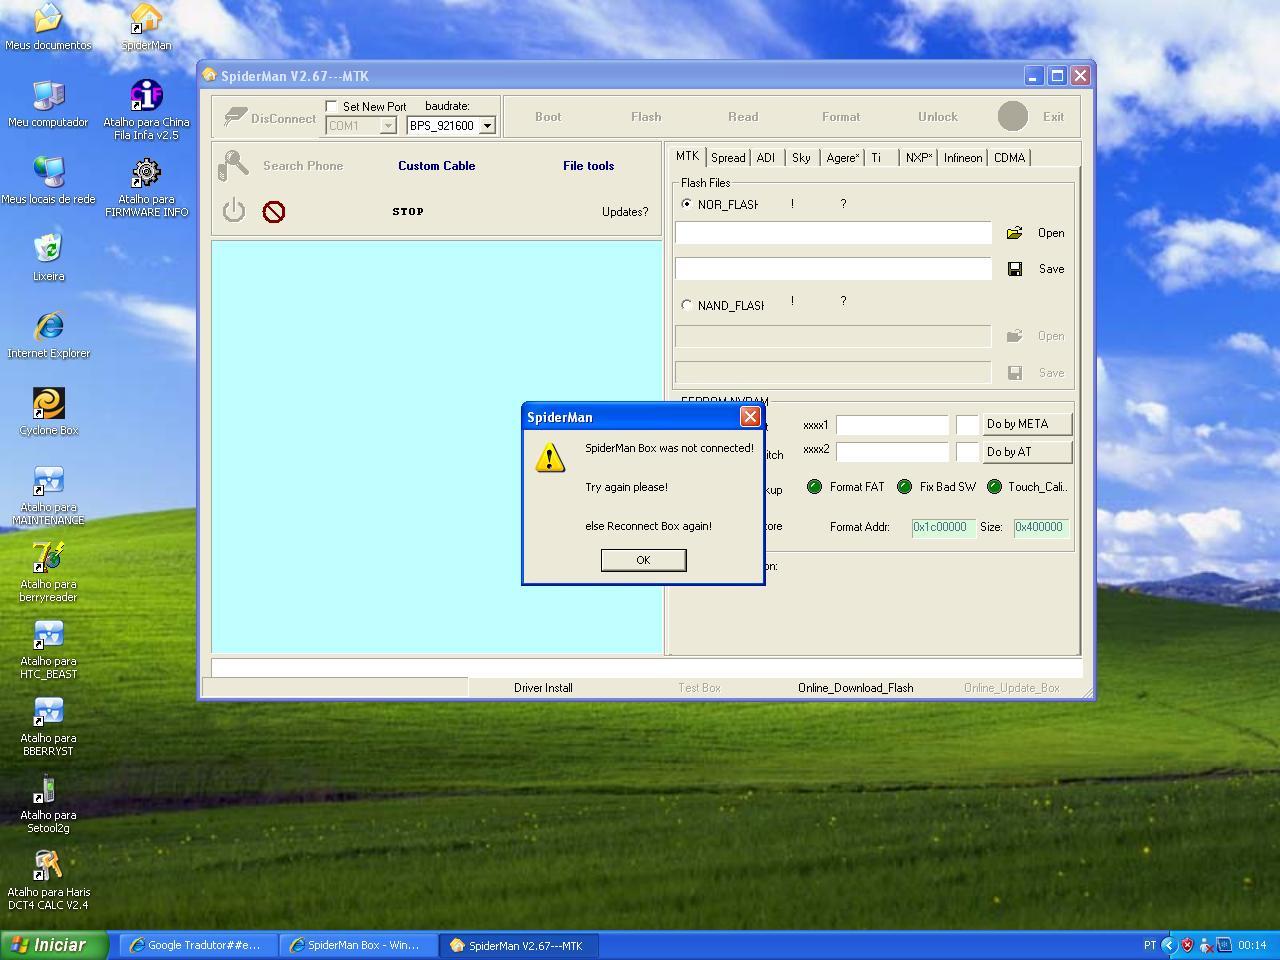
Task: Click the DisConnect plug icon
Action: [235, 117]
